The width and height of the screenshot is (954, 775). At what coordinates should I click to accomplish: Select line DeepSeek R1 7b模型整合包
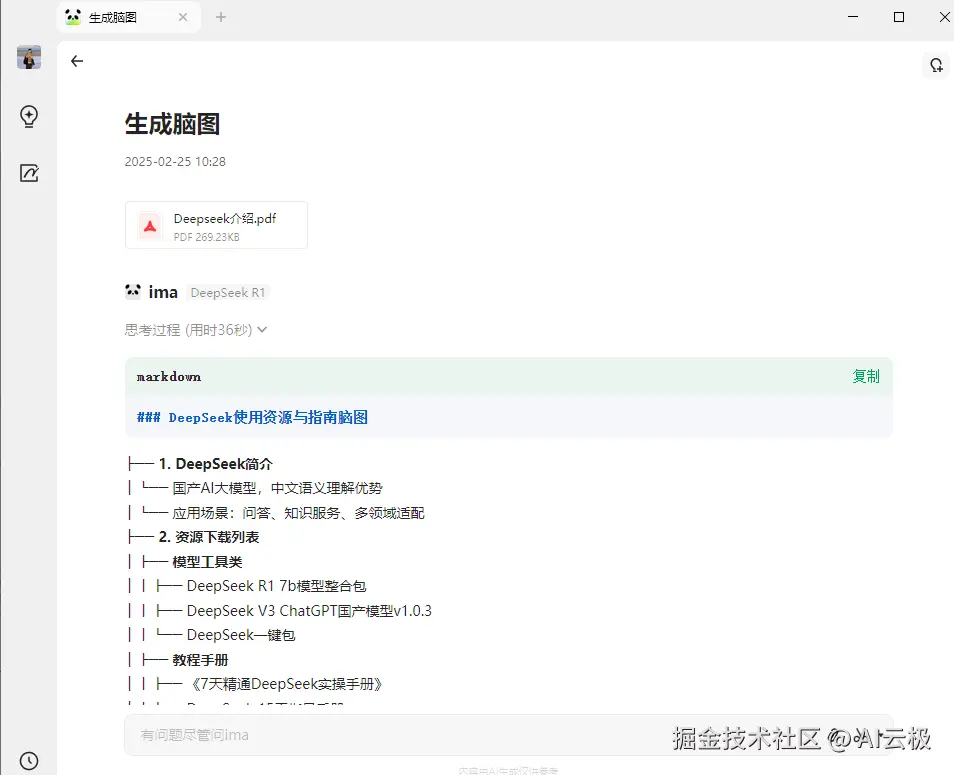276,586
